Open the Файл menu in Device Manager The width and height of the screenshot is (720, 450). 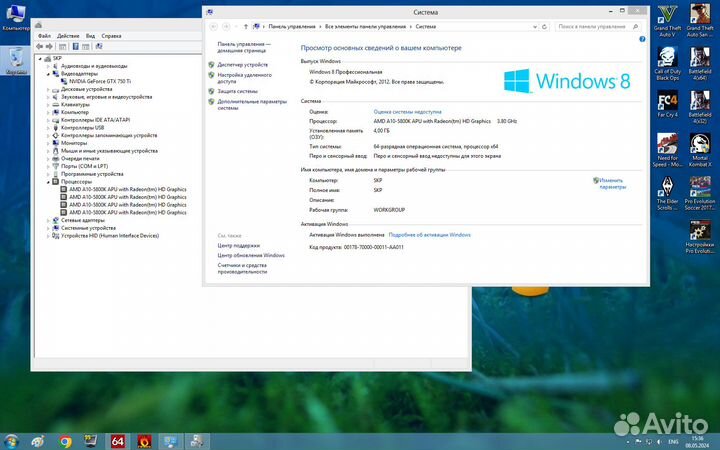45,36
